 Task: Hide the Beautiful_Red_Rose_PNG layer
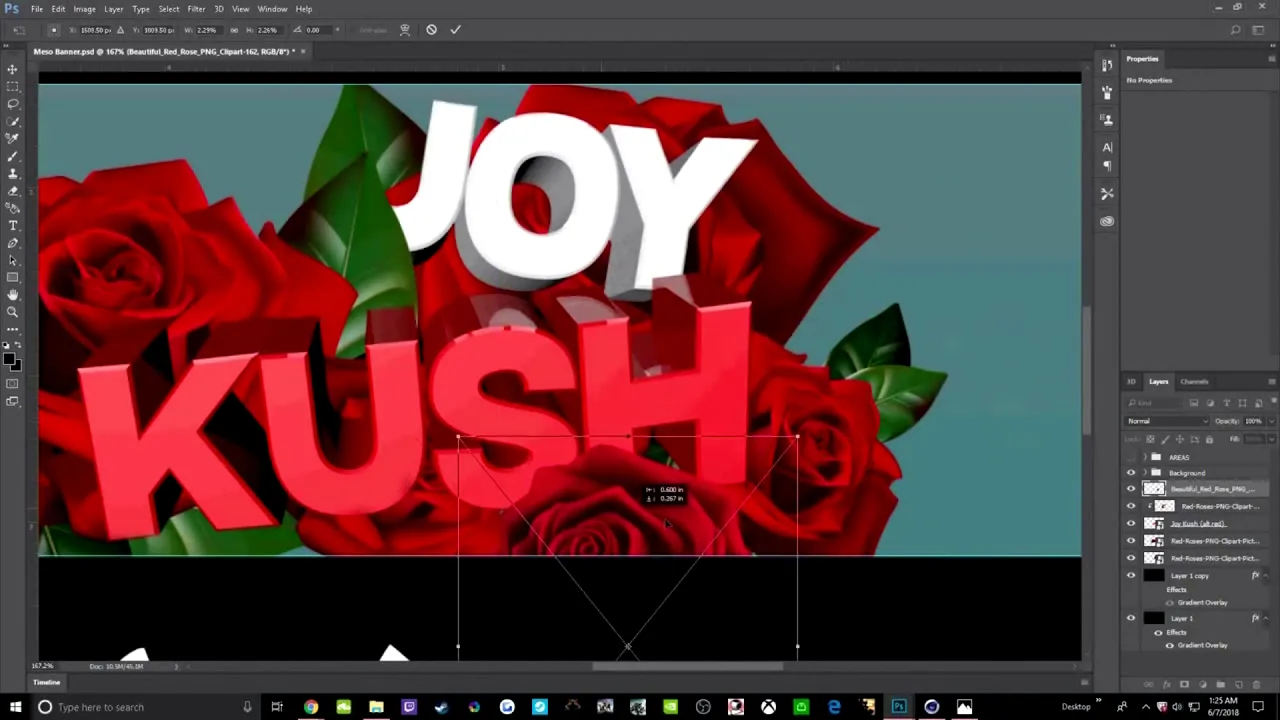click(x=1131, y=489)
